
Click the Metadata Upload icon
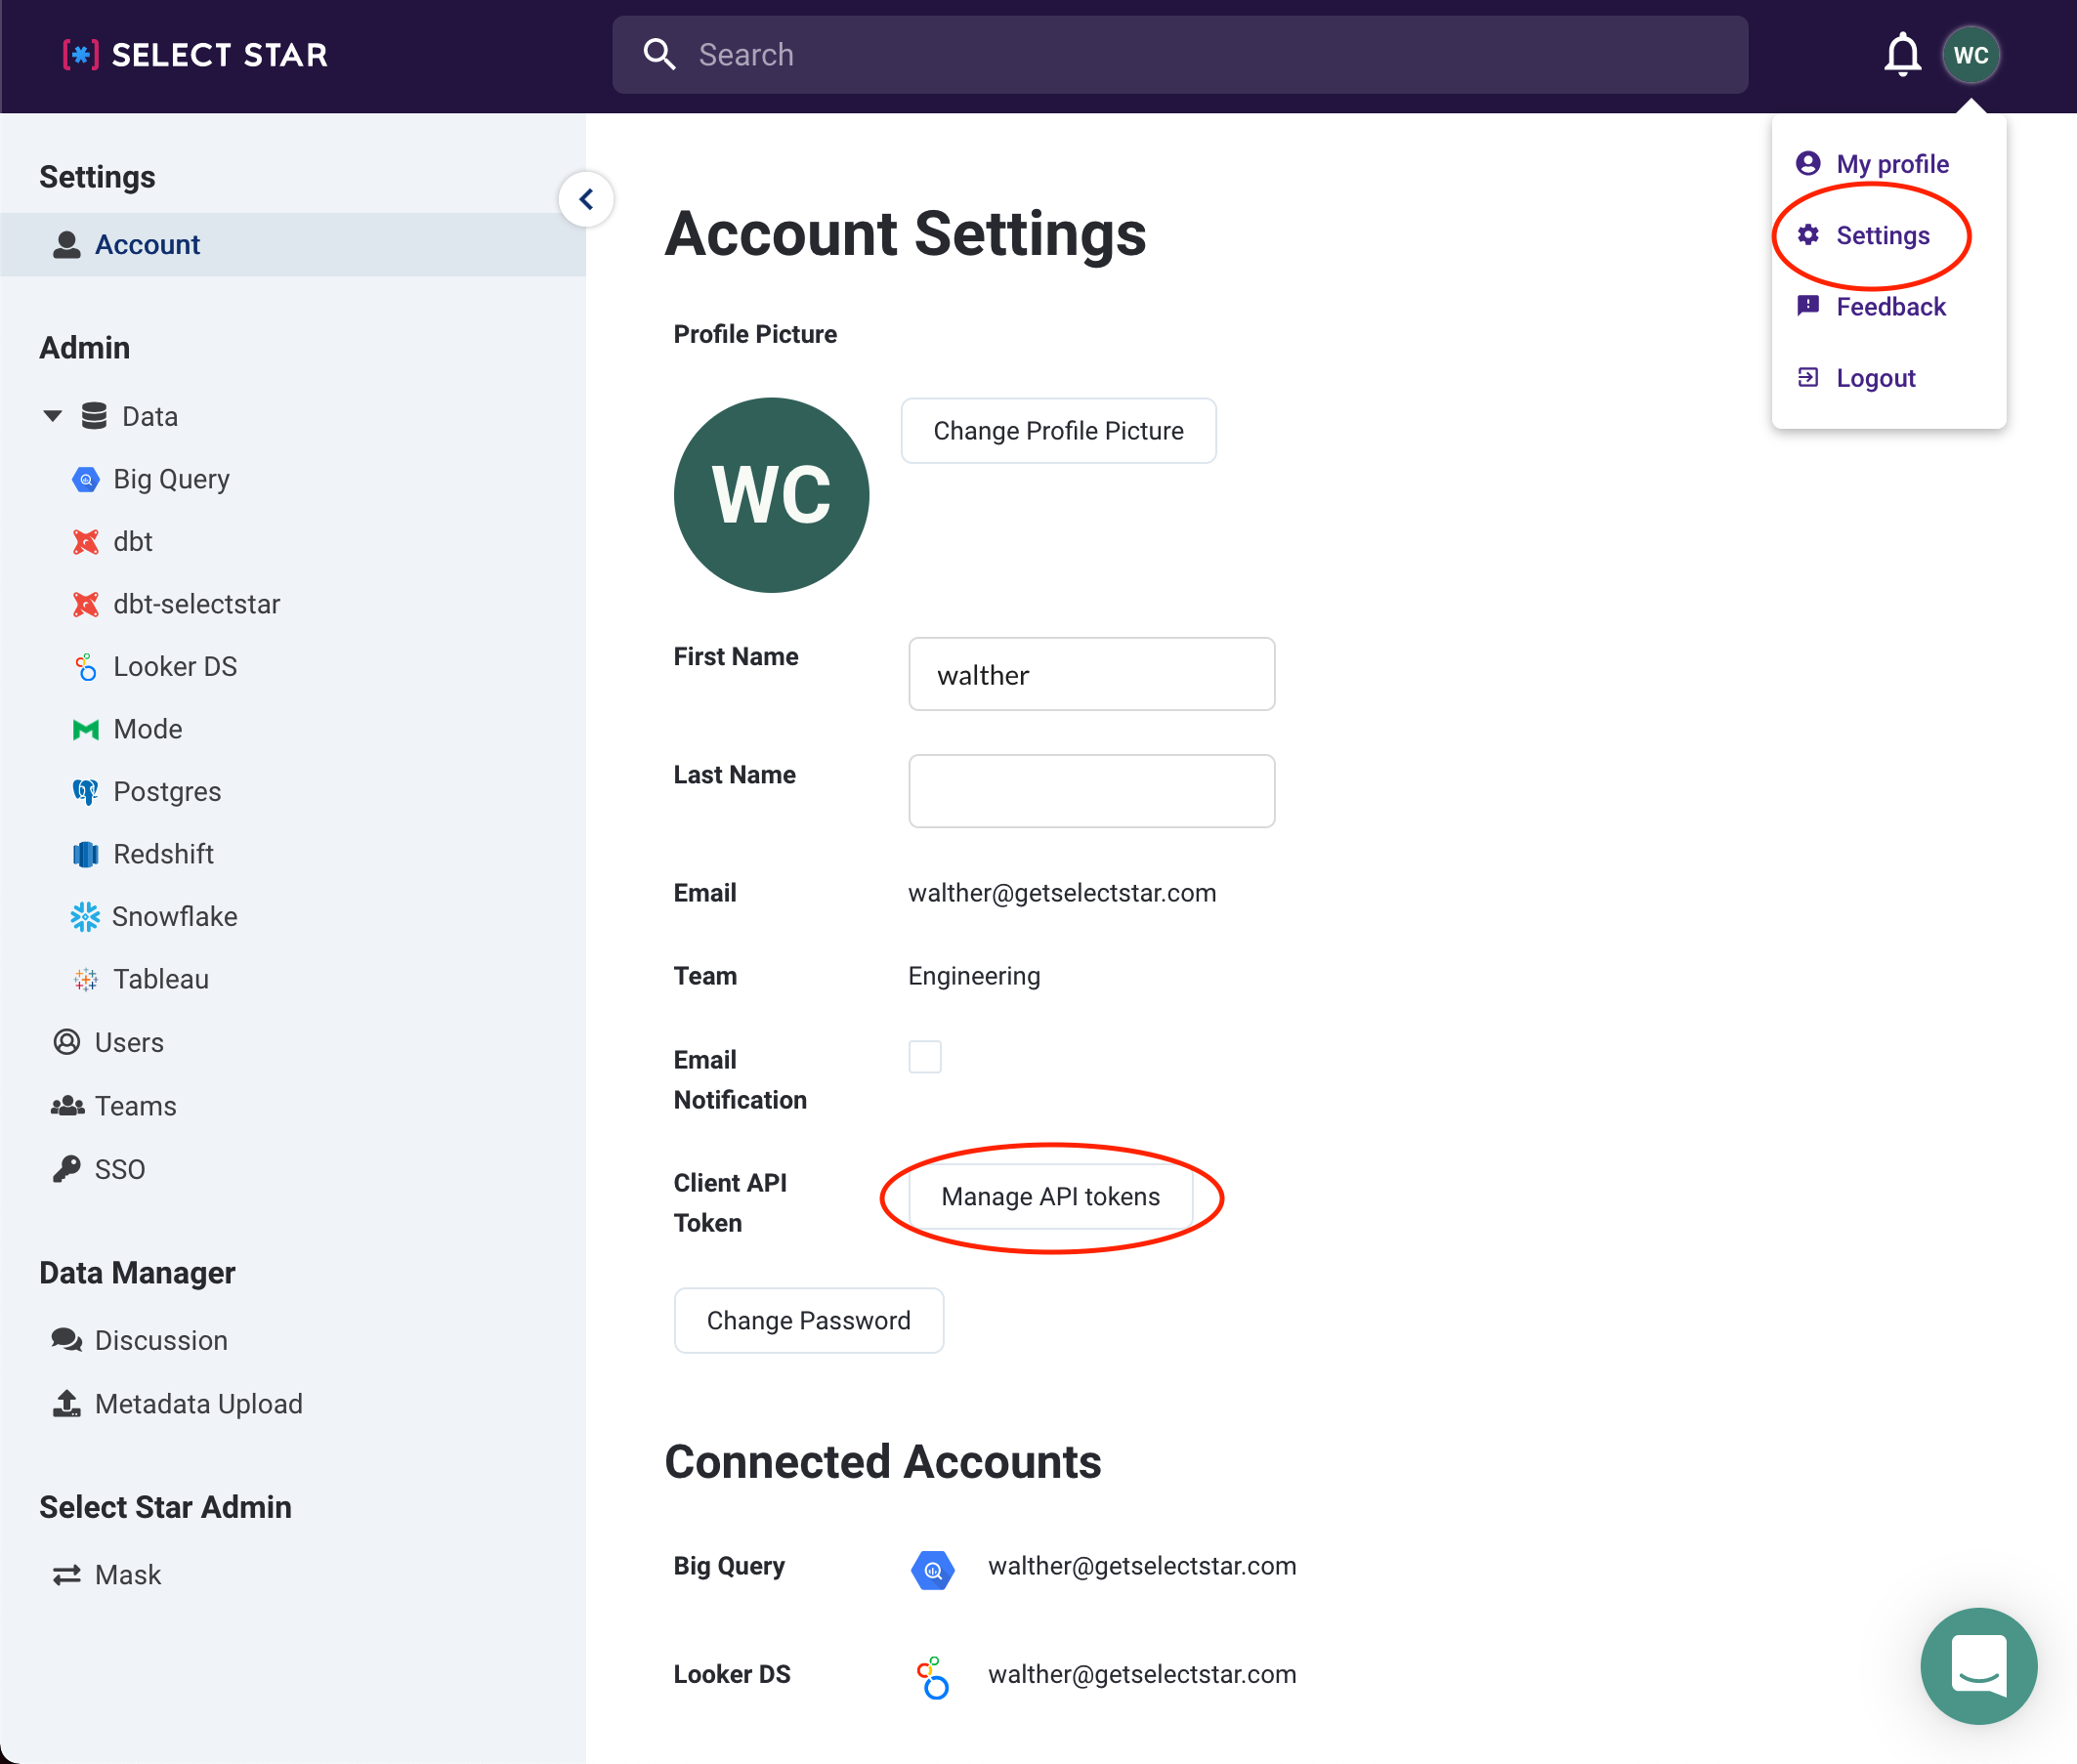(67, 1403)
